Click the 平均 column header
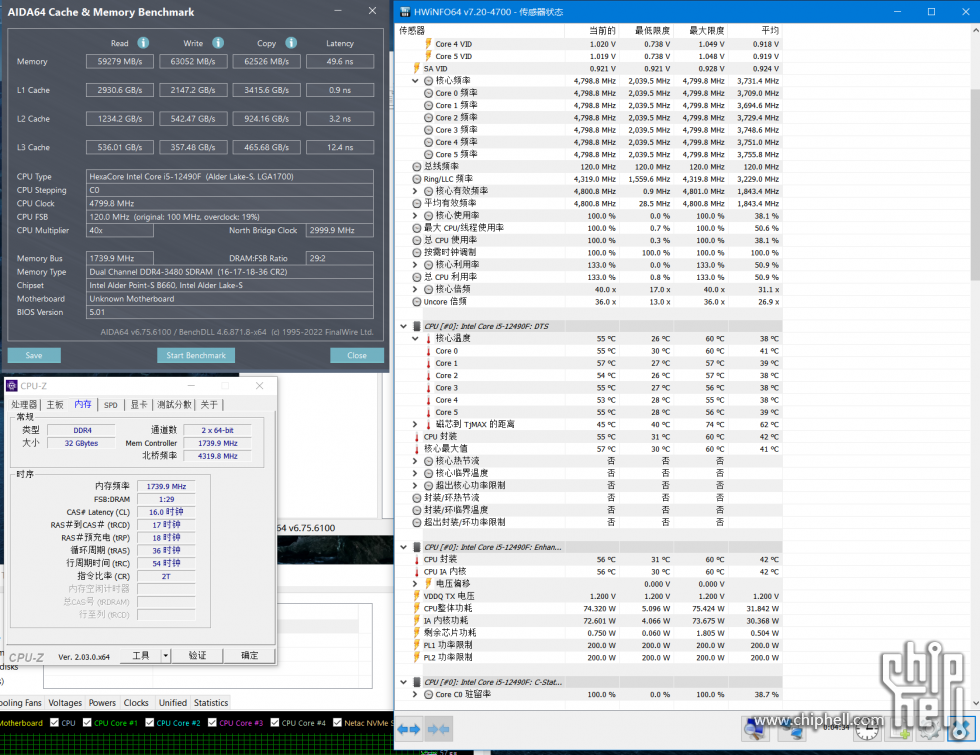 [x=755, y=30]
